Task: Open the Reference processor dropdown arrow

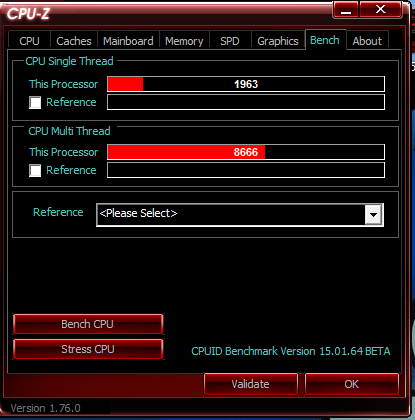Action: (x=373, y=215)
